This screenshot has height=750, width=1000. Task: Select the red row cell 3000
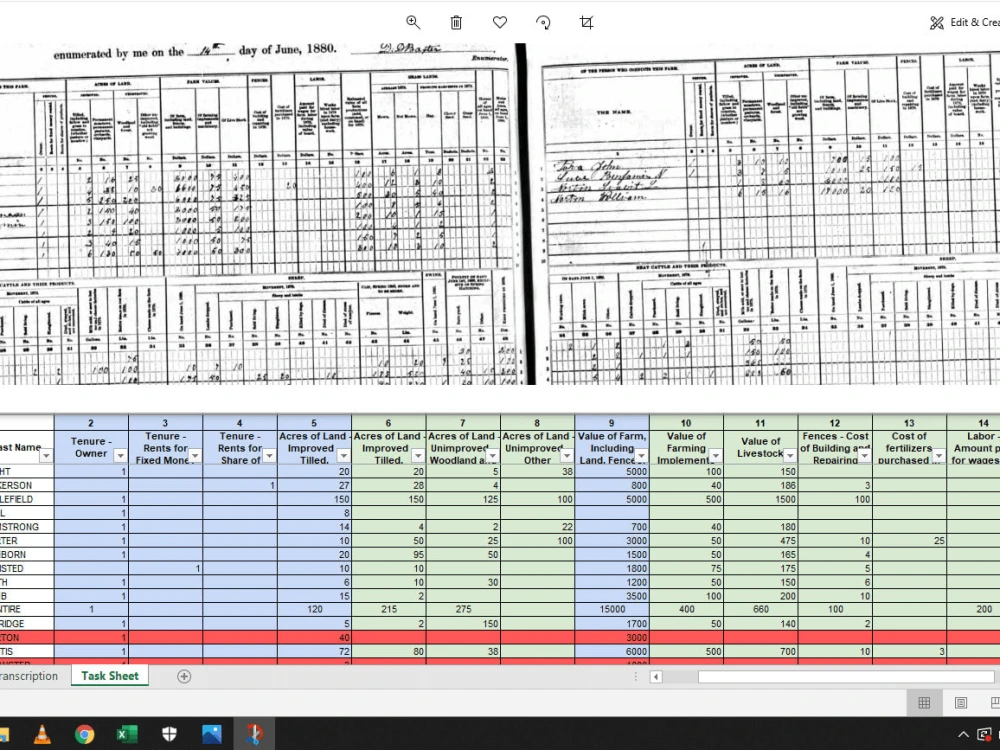612,637
